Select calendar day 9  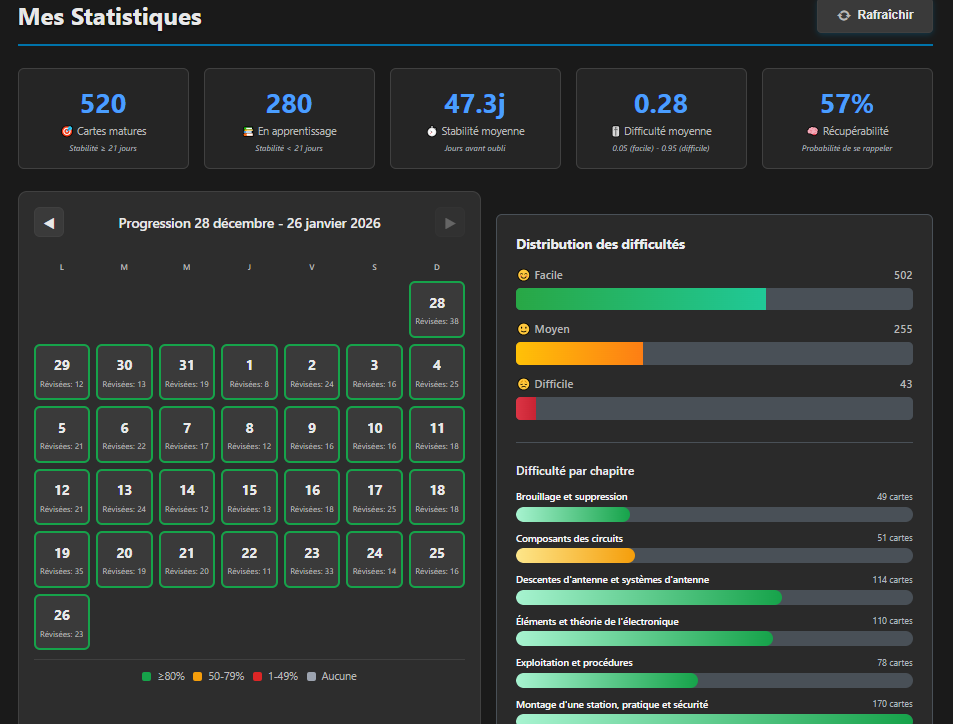(312, 435)
